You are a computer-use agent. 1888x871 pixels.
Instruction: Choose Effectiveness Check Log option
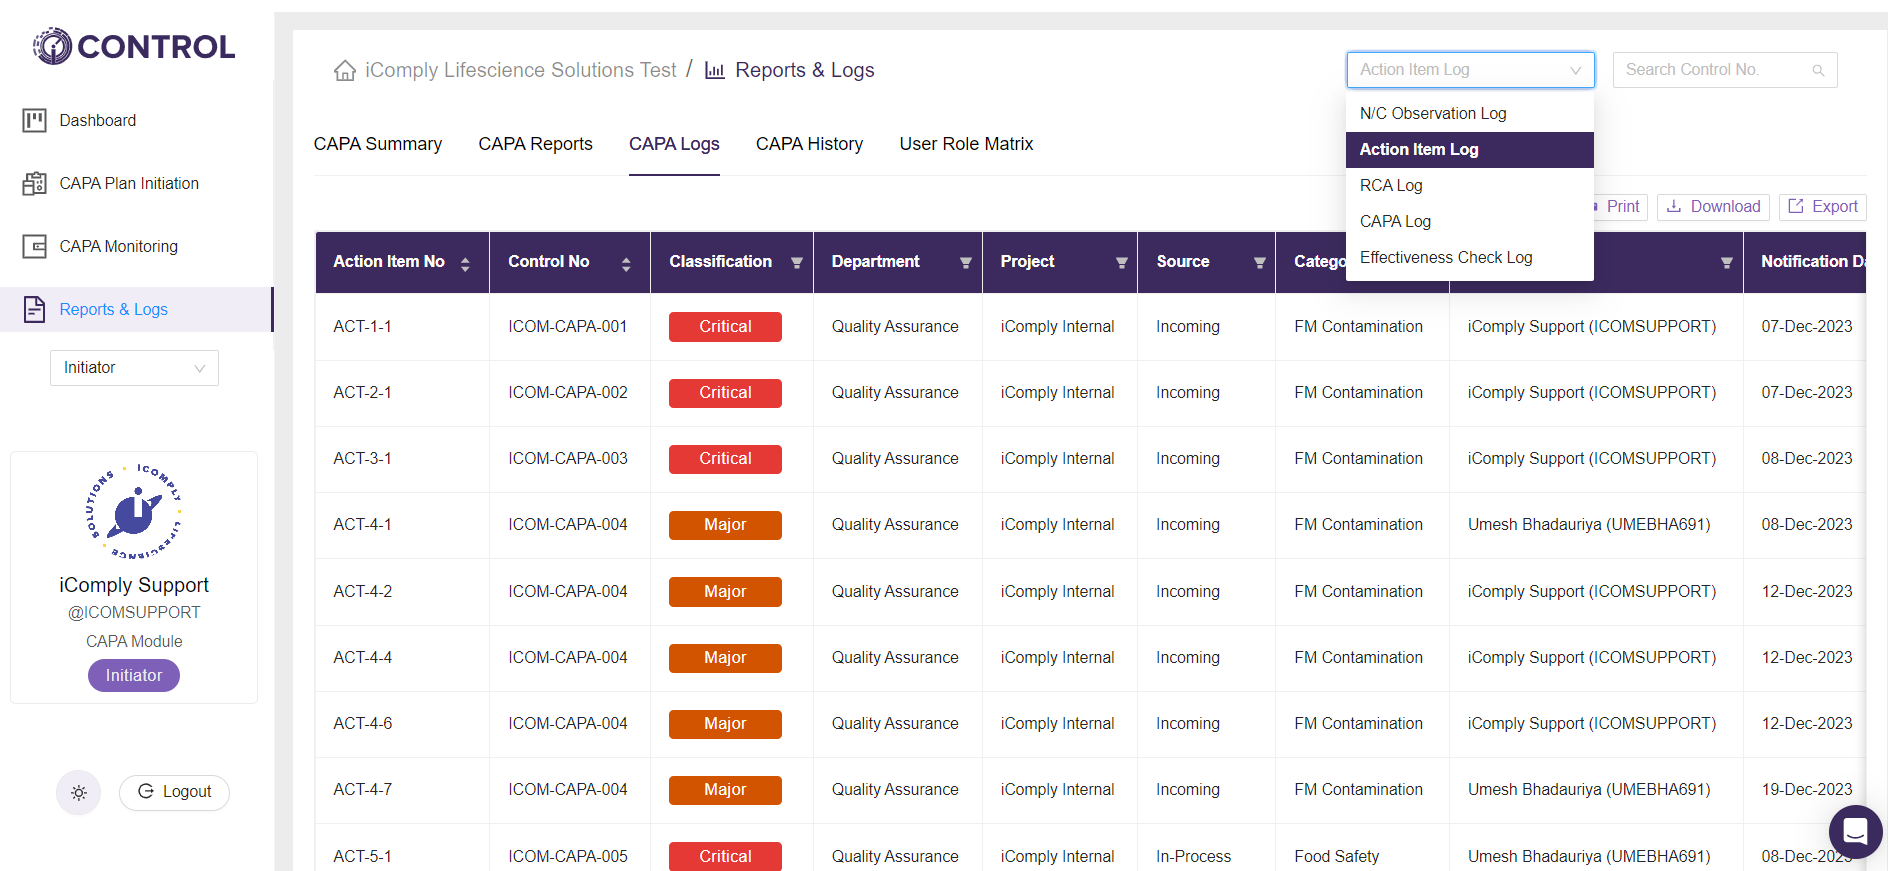click(1445, 258)
